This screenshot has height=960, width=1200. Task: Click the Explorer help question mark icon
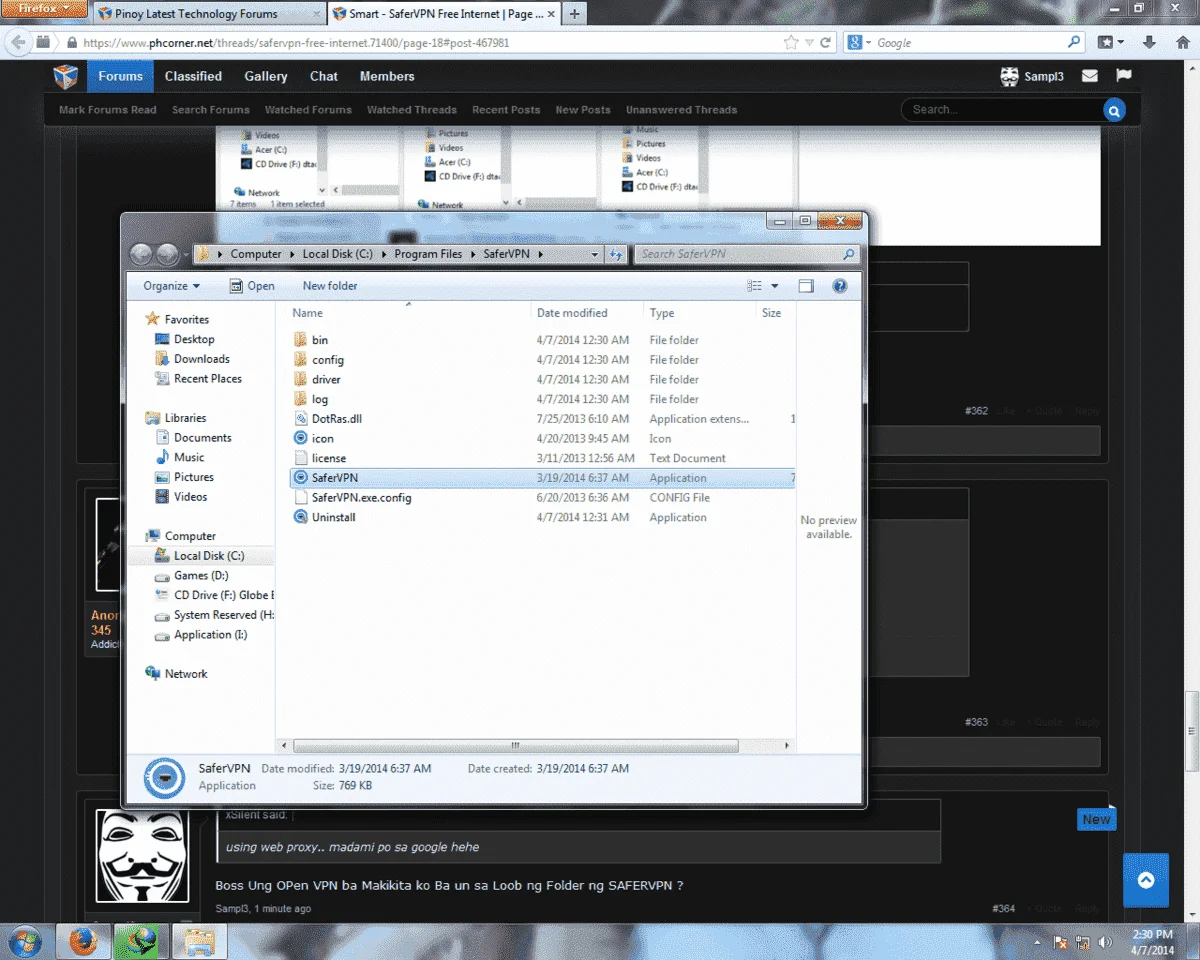point(840,286)
